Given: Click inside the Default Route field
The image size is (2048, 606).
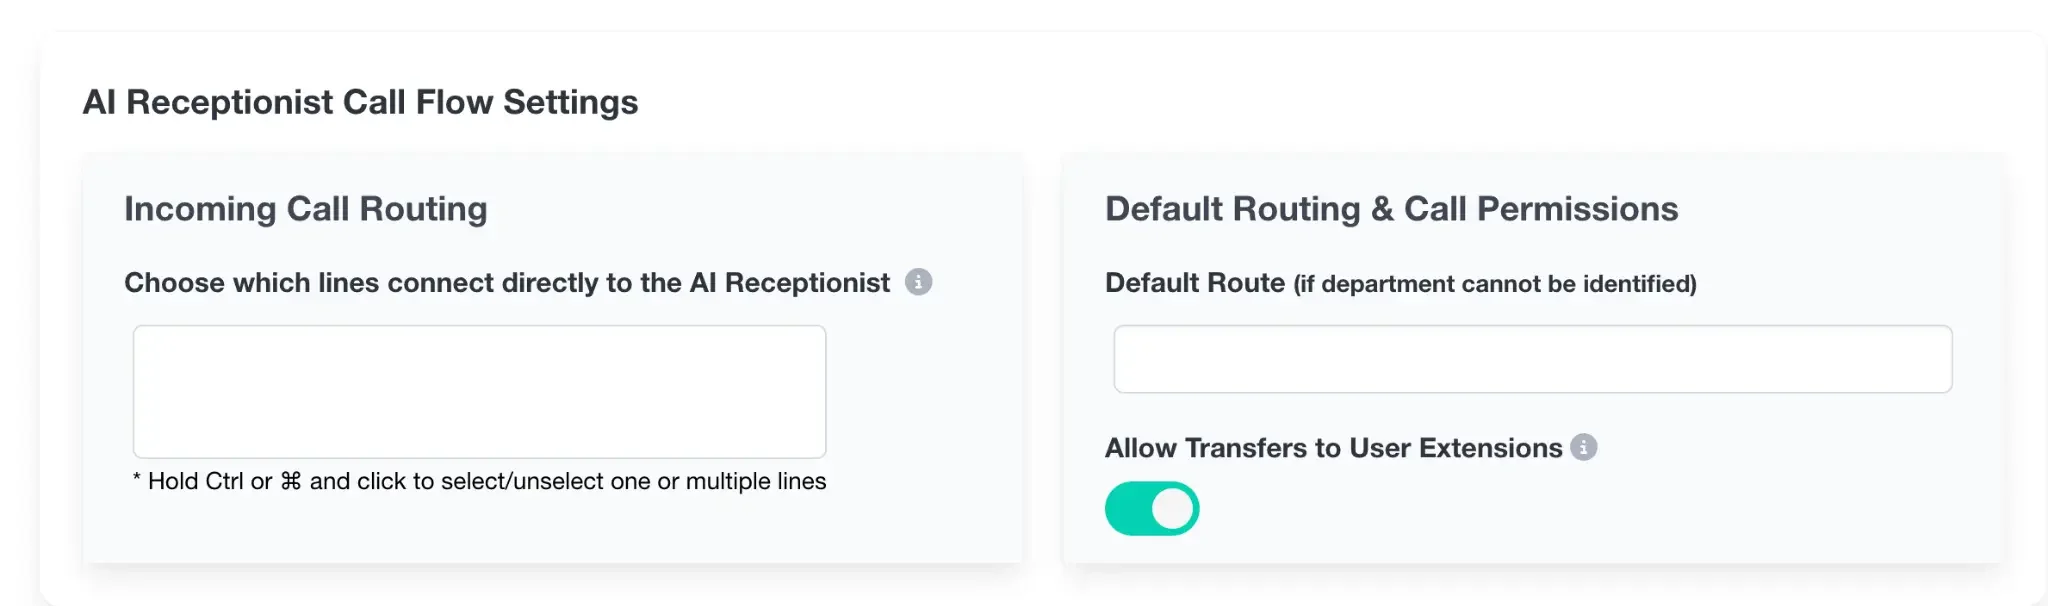Looking at the screenshot, I should [1530, 358].
